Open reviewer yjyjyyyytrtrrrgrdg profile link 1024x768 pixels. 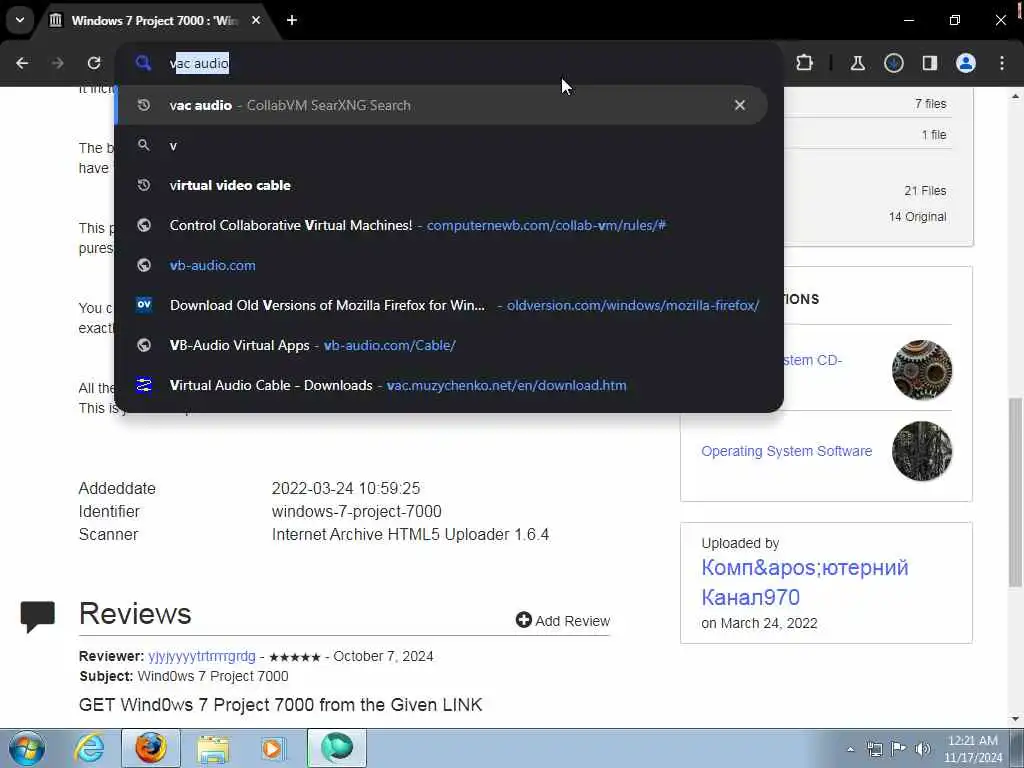(x=202, y=656)
